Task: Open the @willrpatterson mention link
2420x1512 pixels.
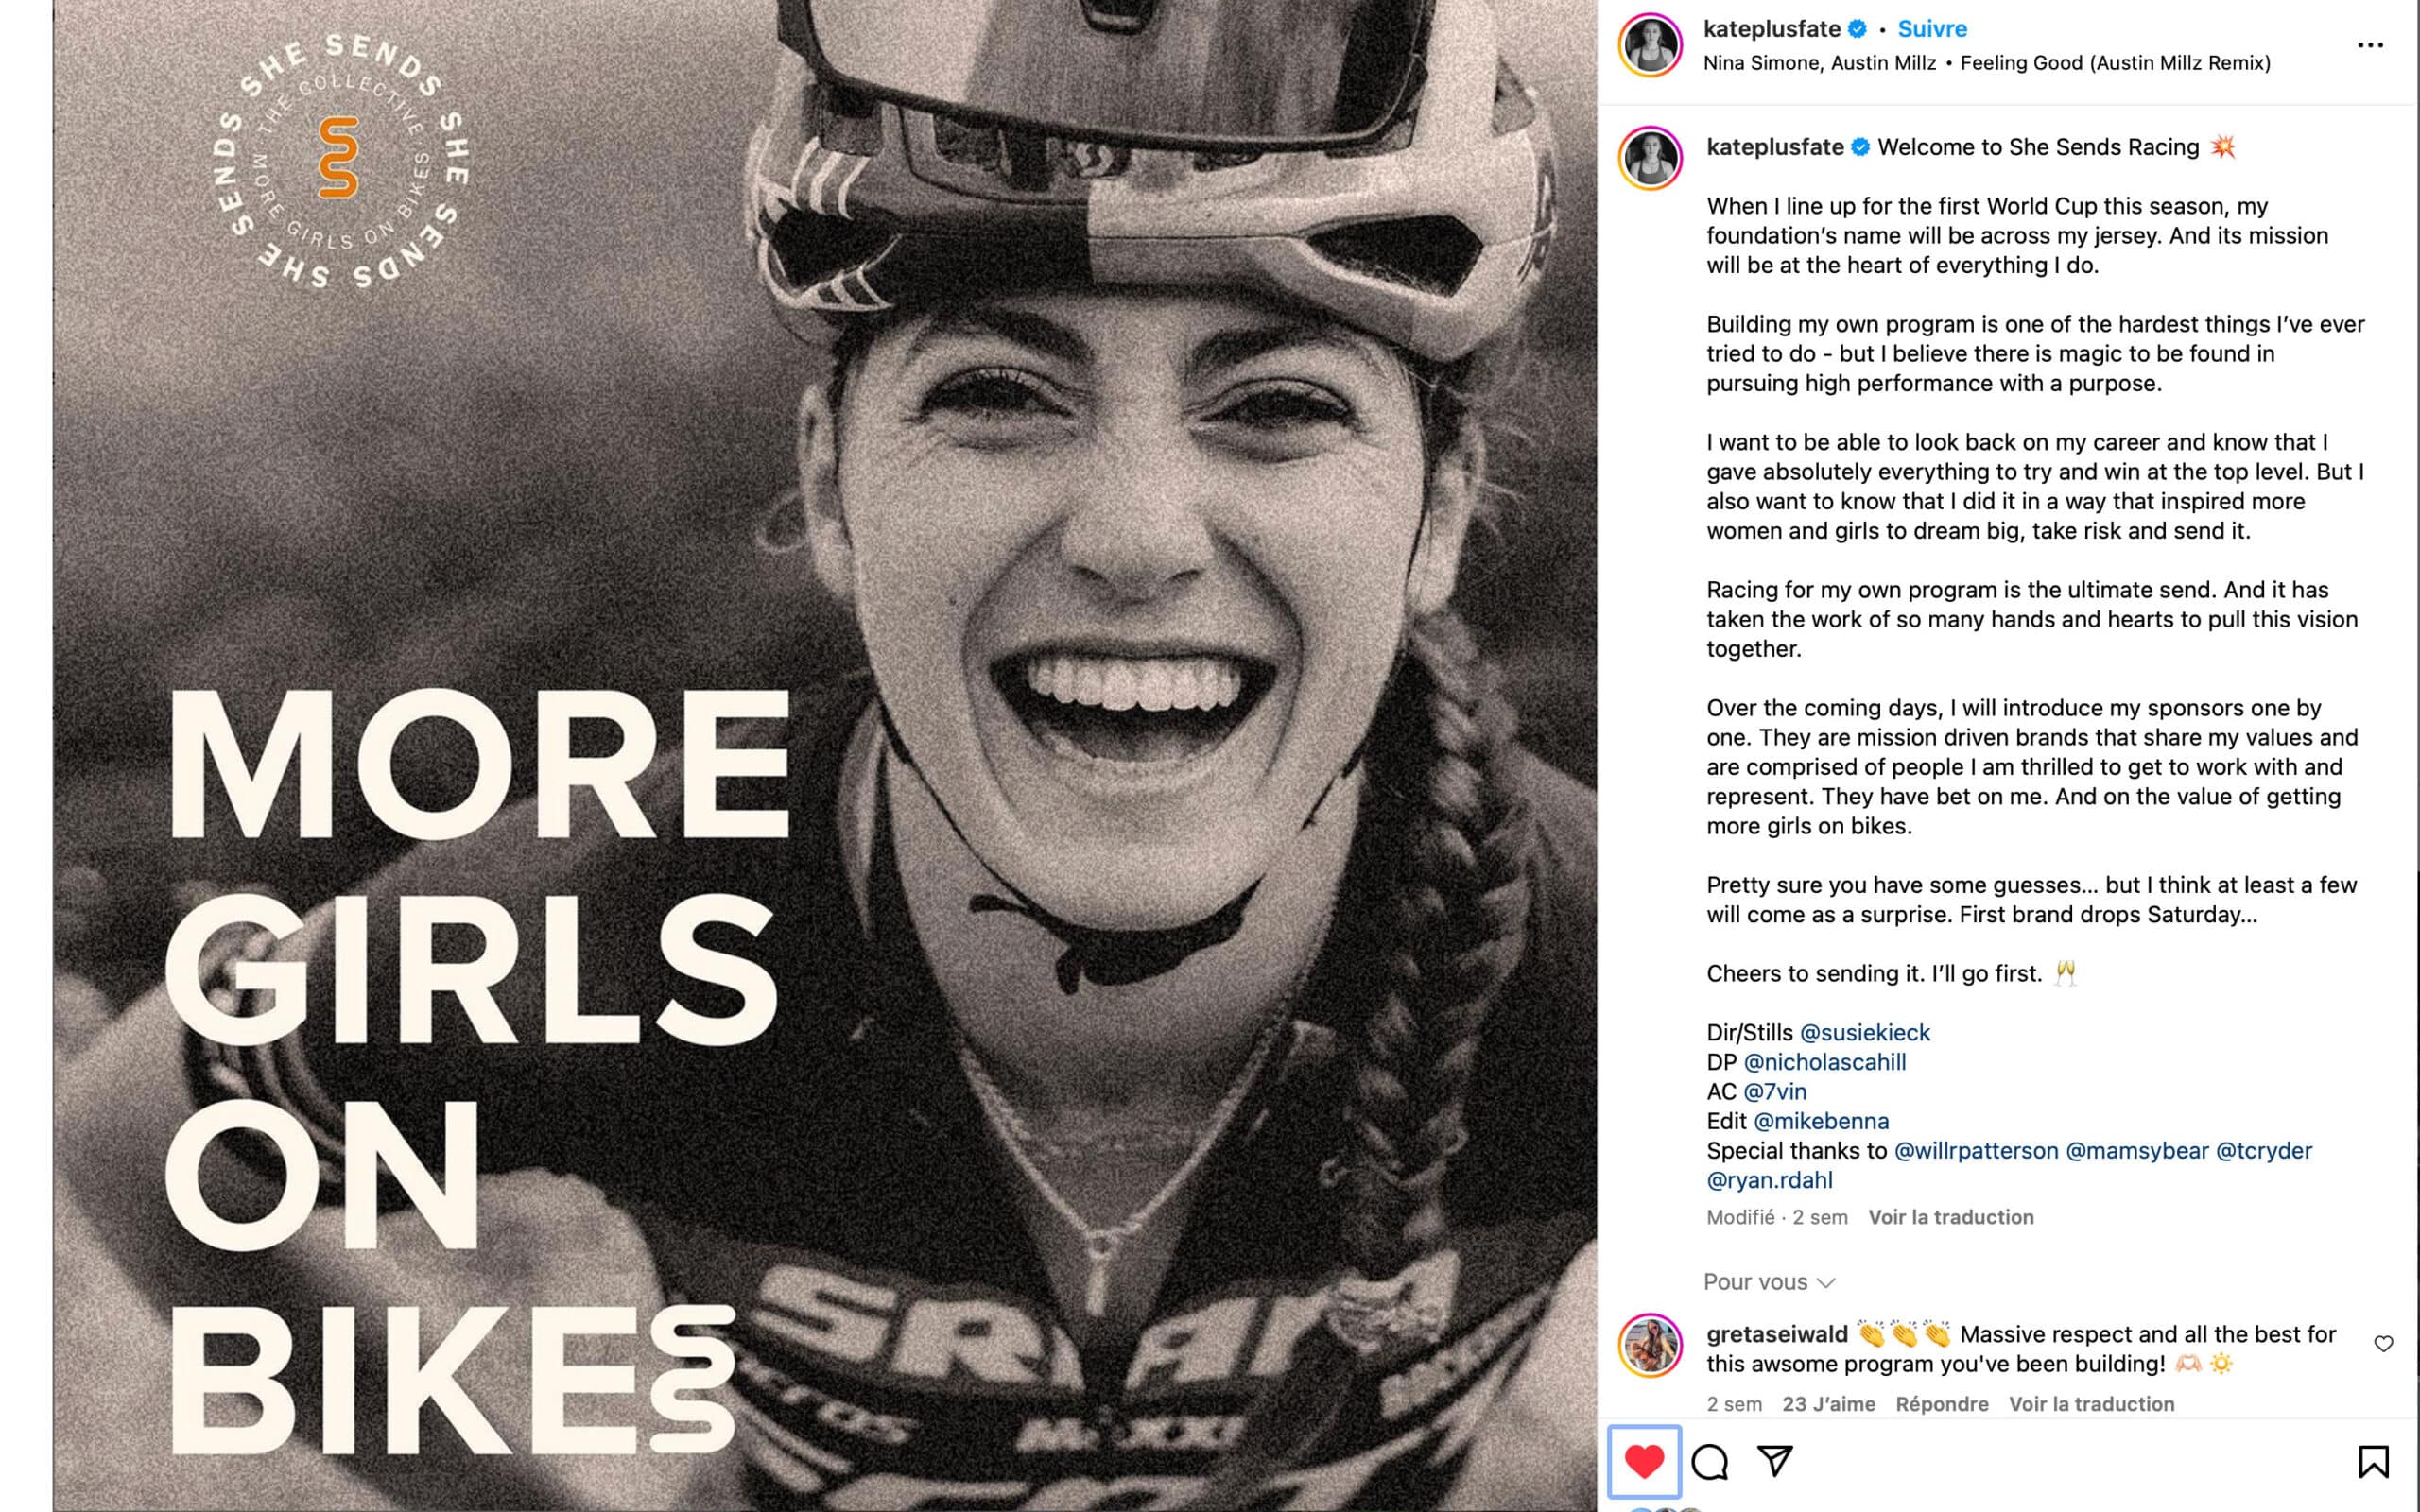Action: pos(1976,1151)
